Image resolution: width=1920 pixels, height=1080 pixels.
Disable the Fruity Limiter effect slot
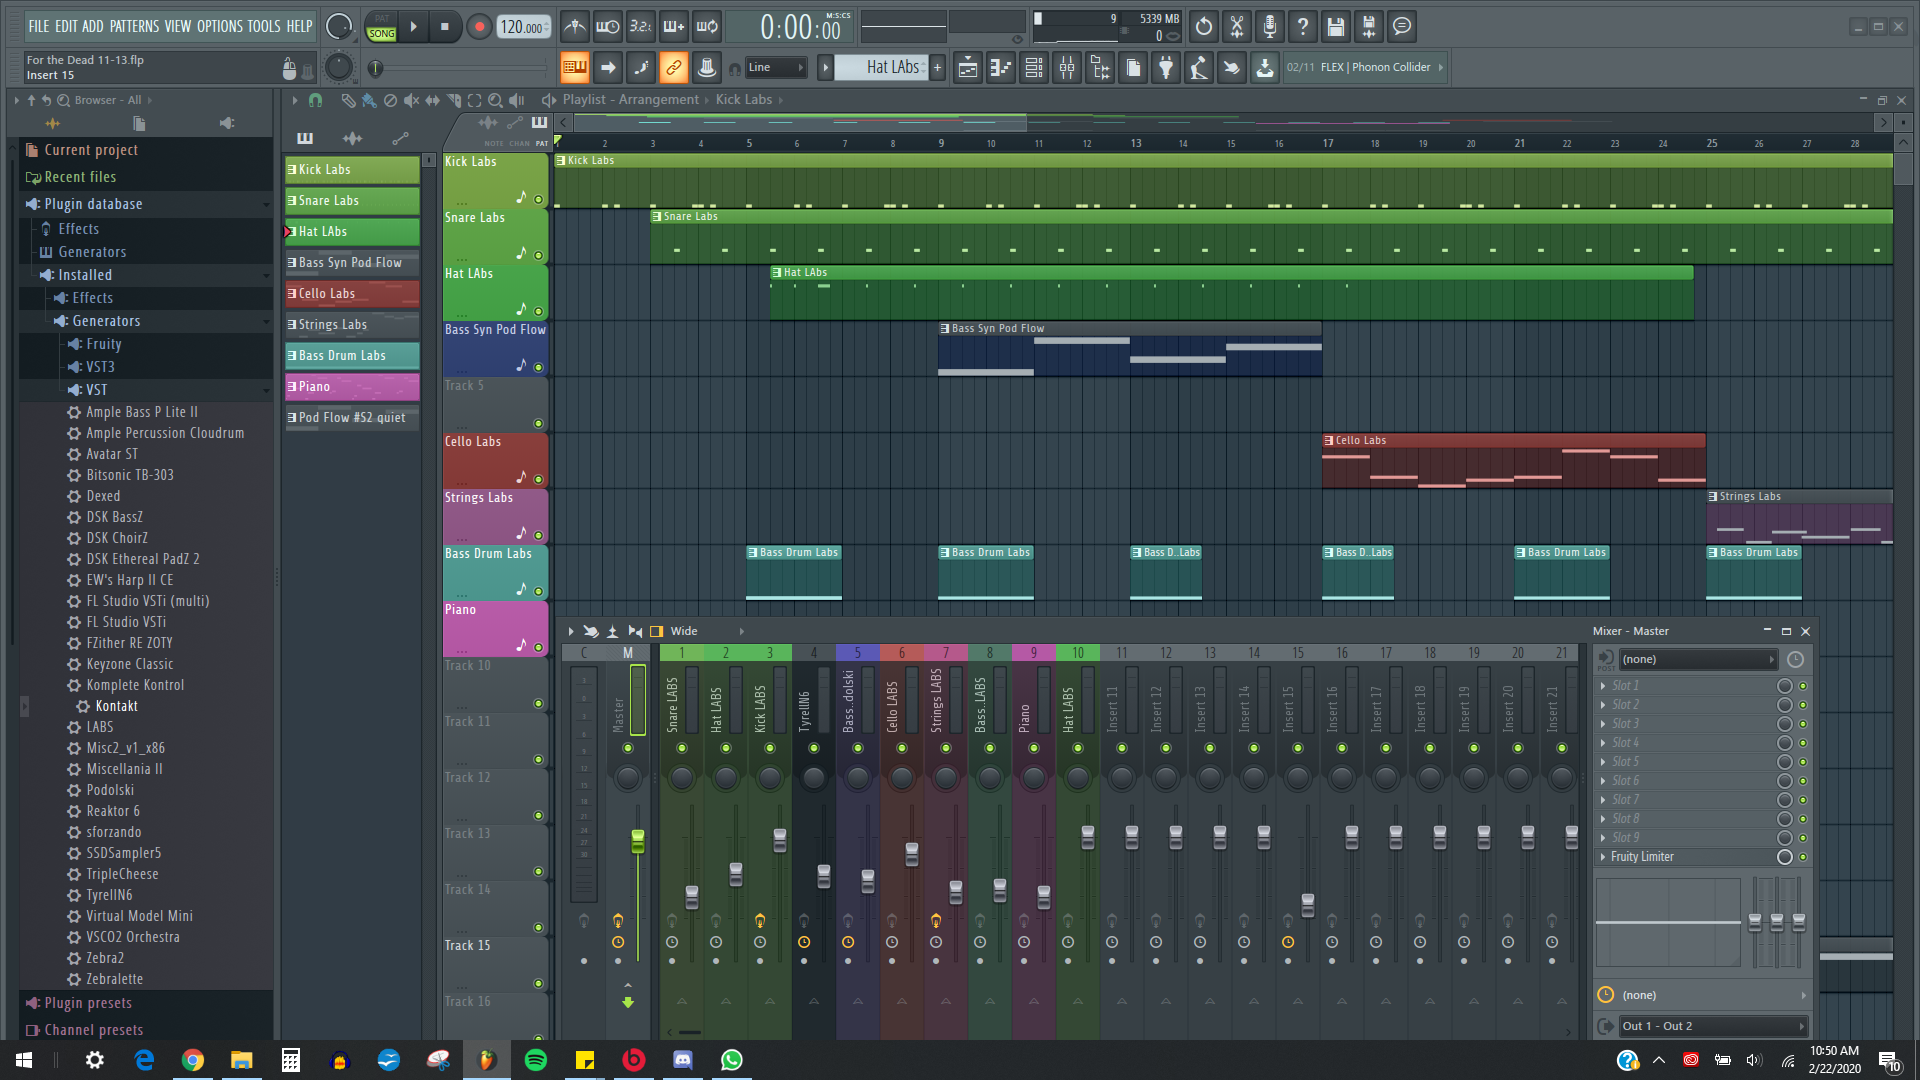(1803, 857)
